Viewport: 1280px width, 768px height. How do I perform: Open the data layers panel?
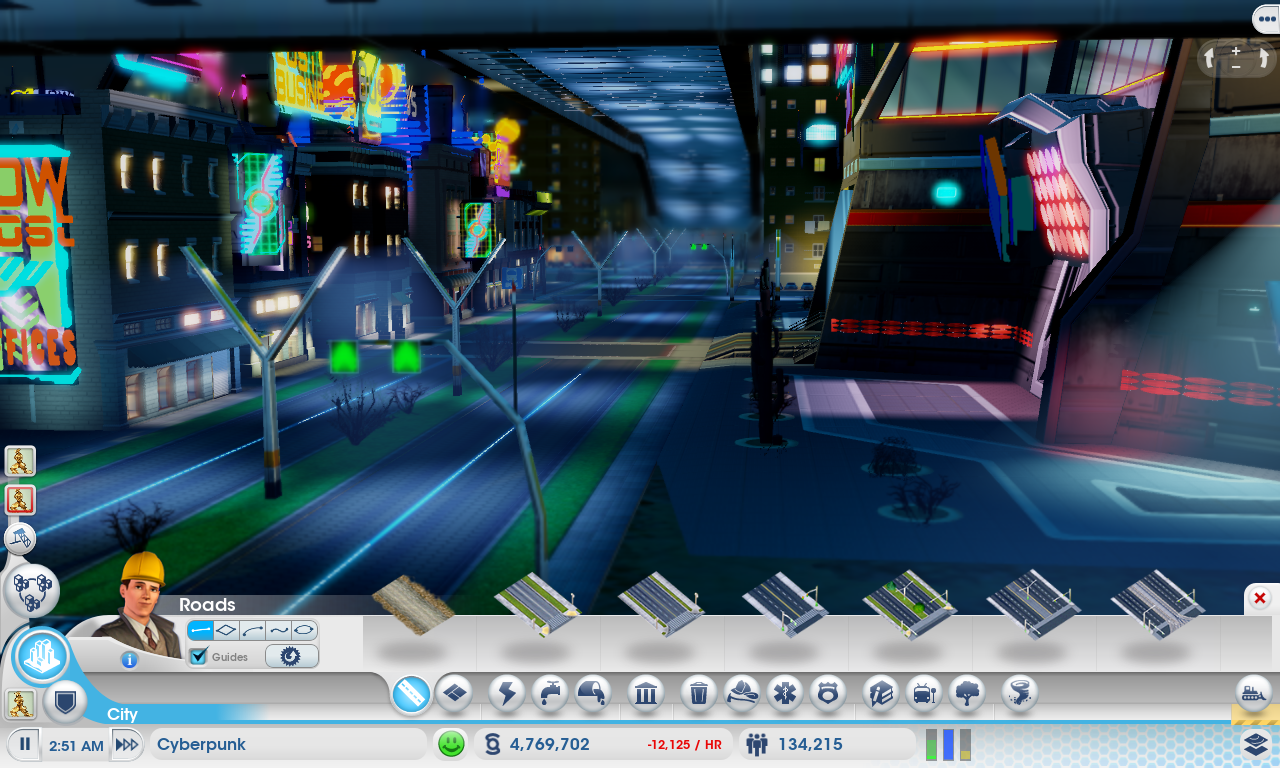(1256, 744)
